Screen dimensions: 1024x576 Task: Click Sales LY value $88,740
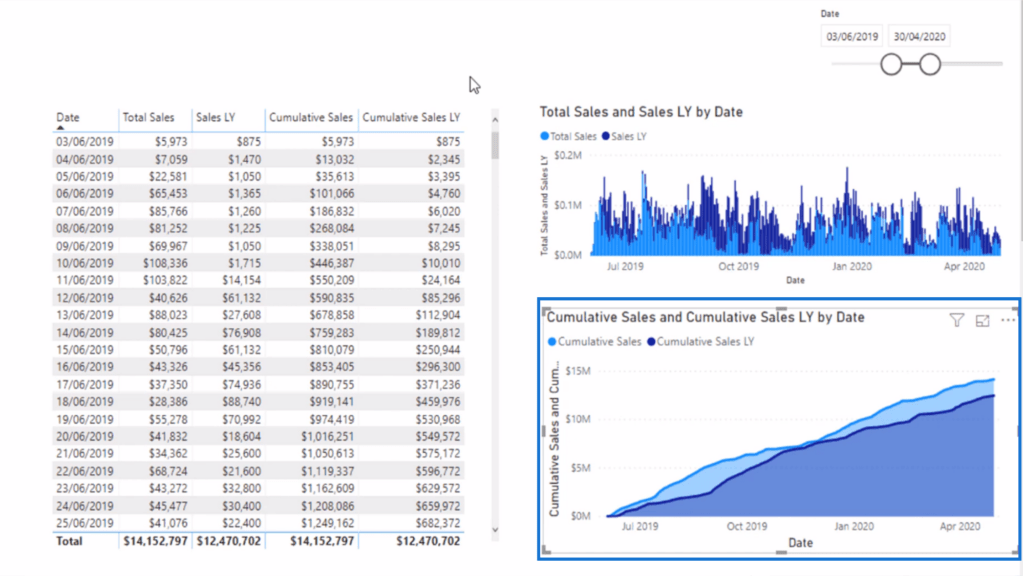(241, 402)
